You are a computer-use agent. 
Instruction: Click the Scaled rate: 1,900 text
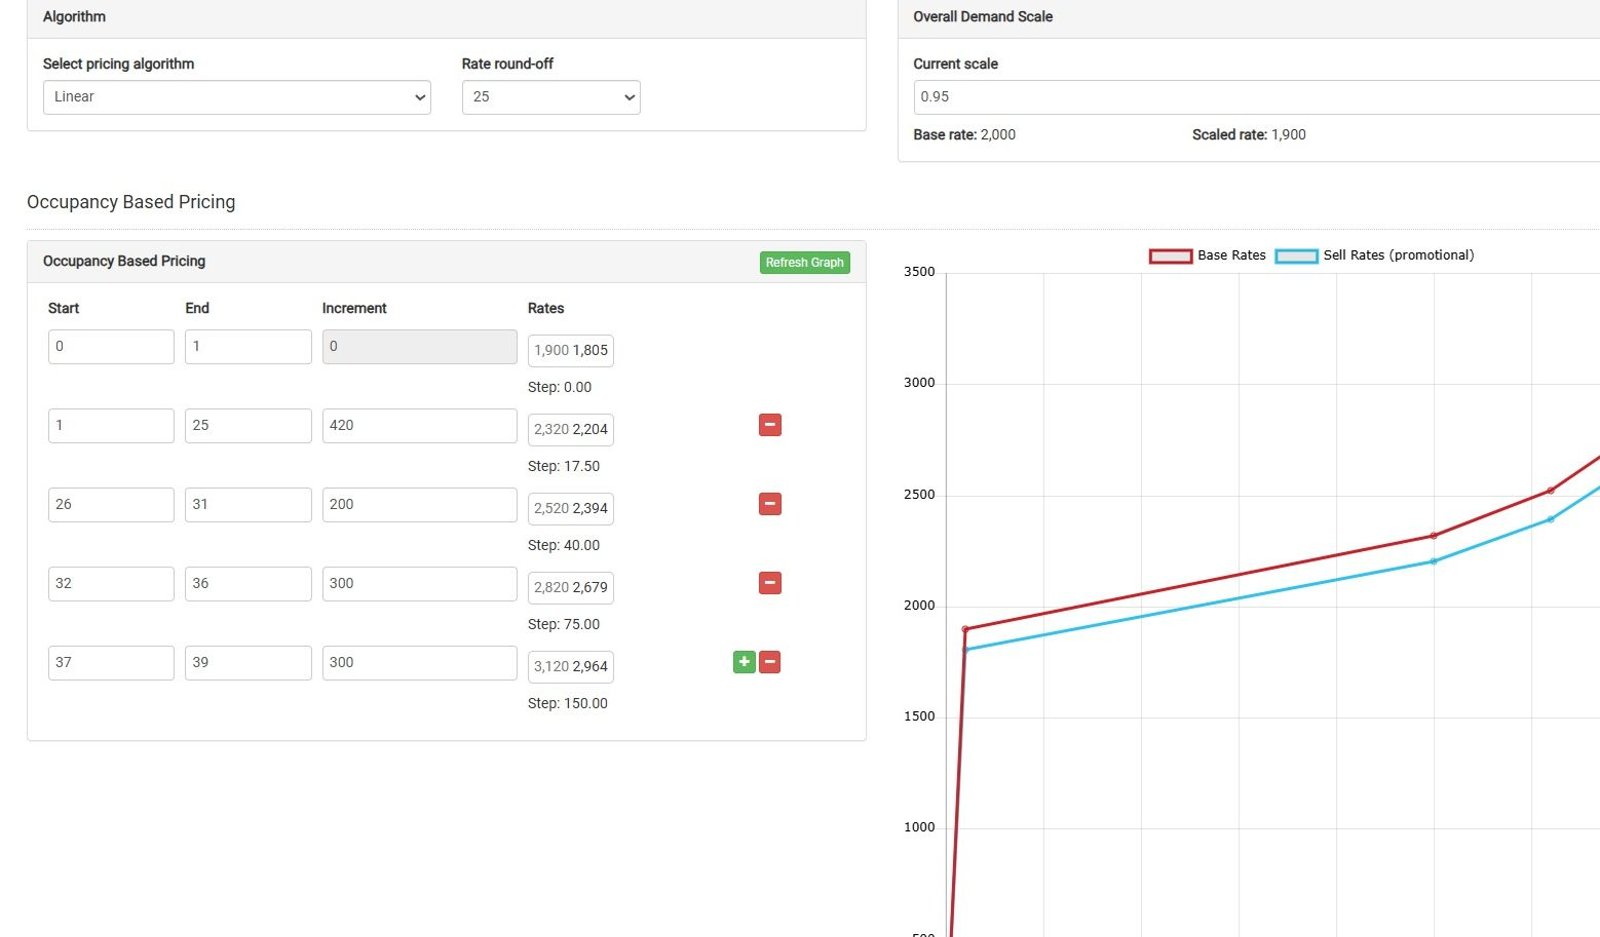point(1249,134)
